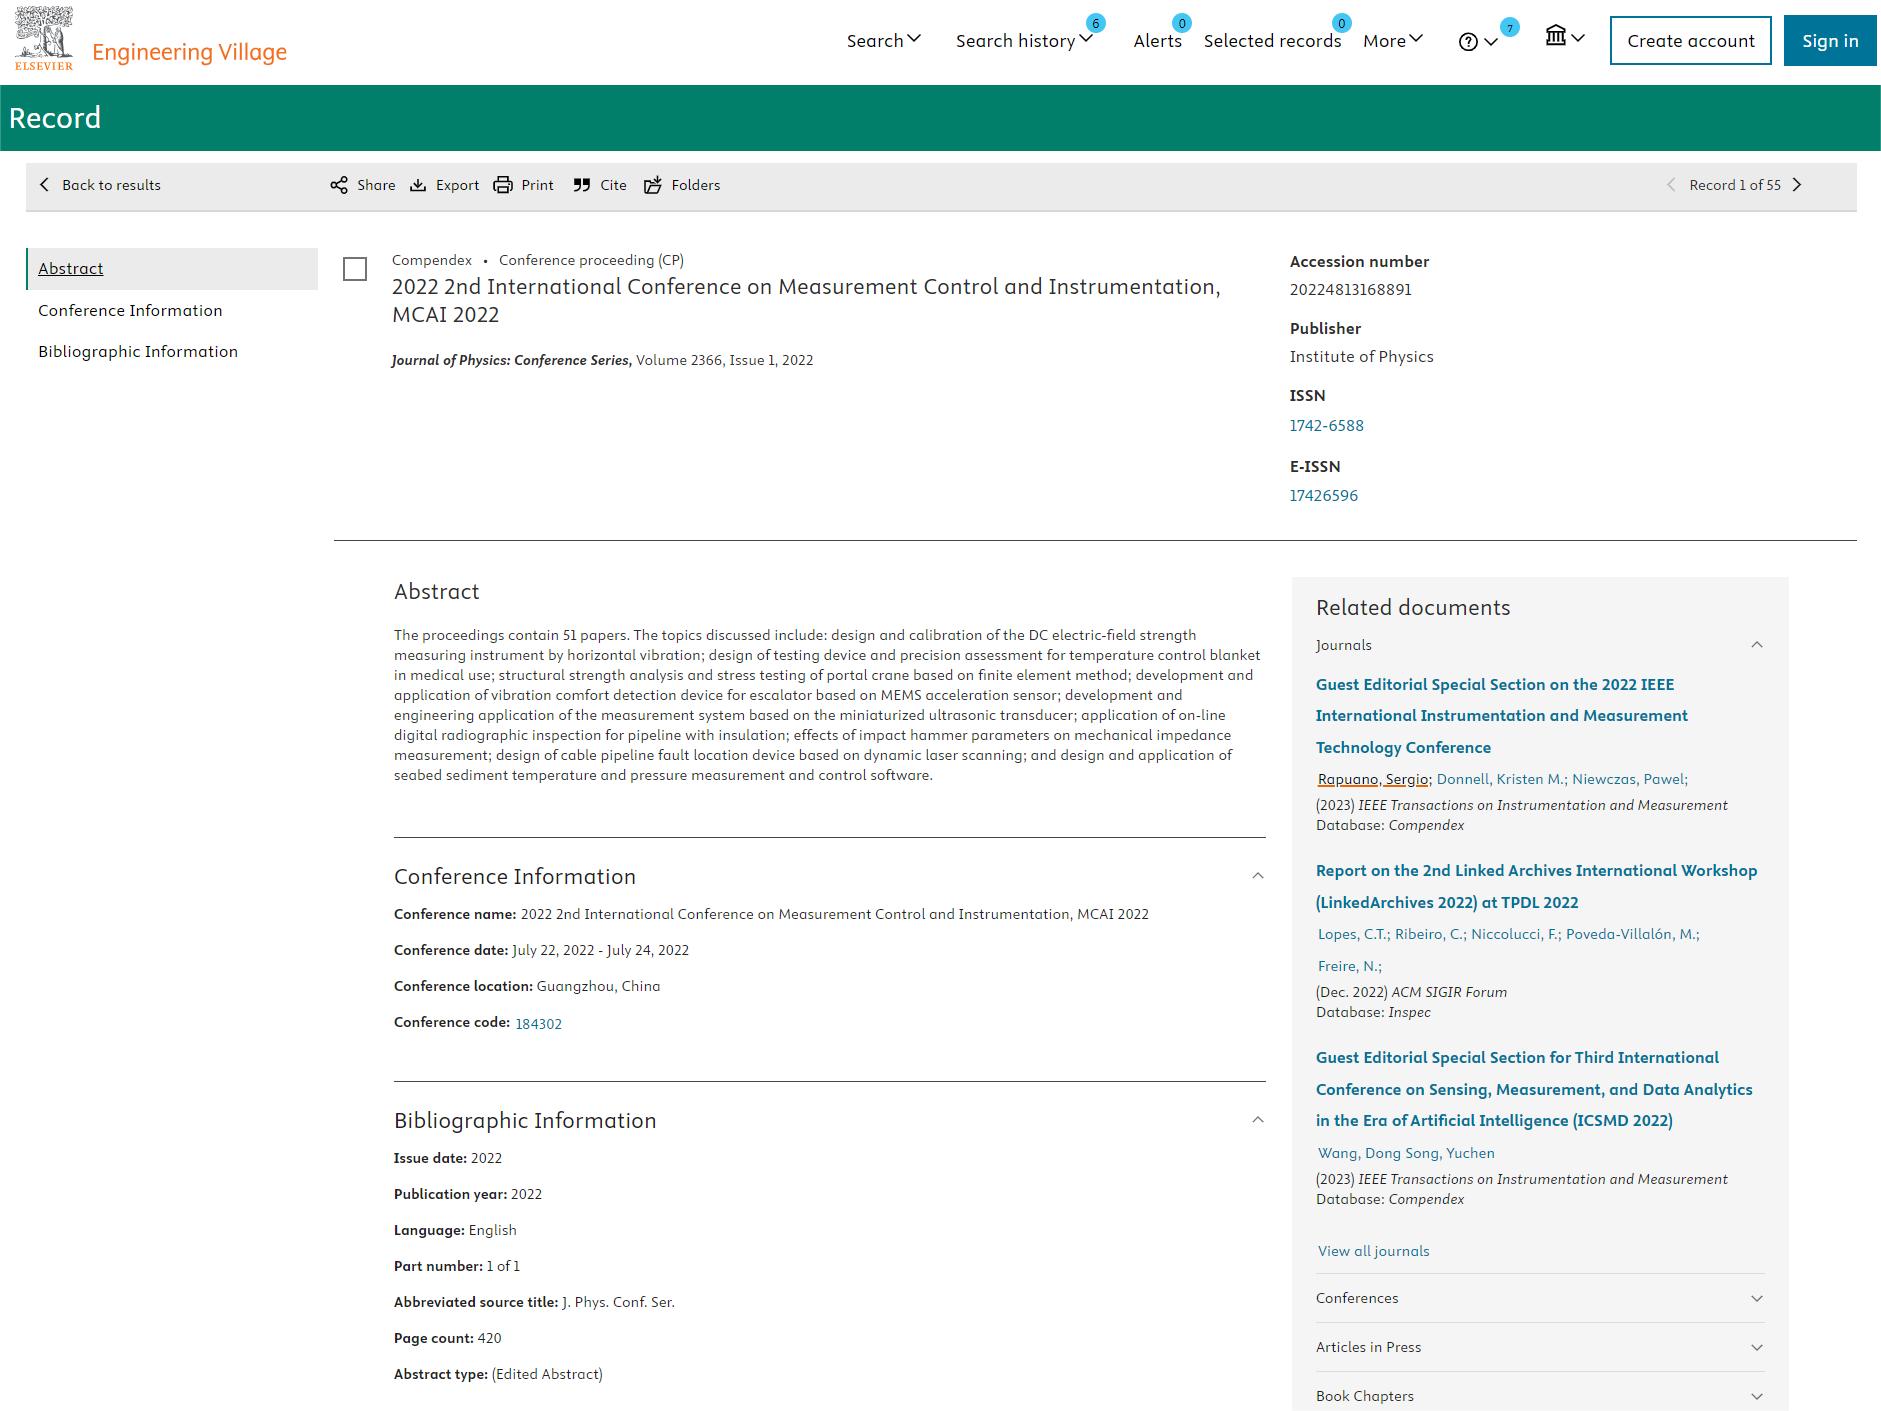Click the Sign in button
Image resolution: width=1881 pixels, height=1411 pixels.
pyautogui.click(x=1829, y=41)
